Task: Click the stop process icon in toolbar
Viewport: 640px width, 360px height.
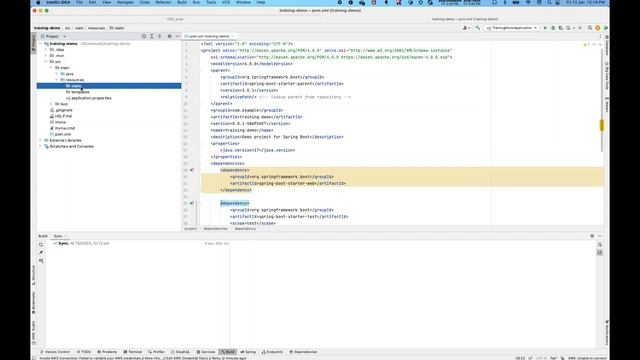Action: pyautogui.click(x=580, y=28)
